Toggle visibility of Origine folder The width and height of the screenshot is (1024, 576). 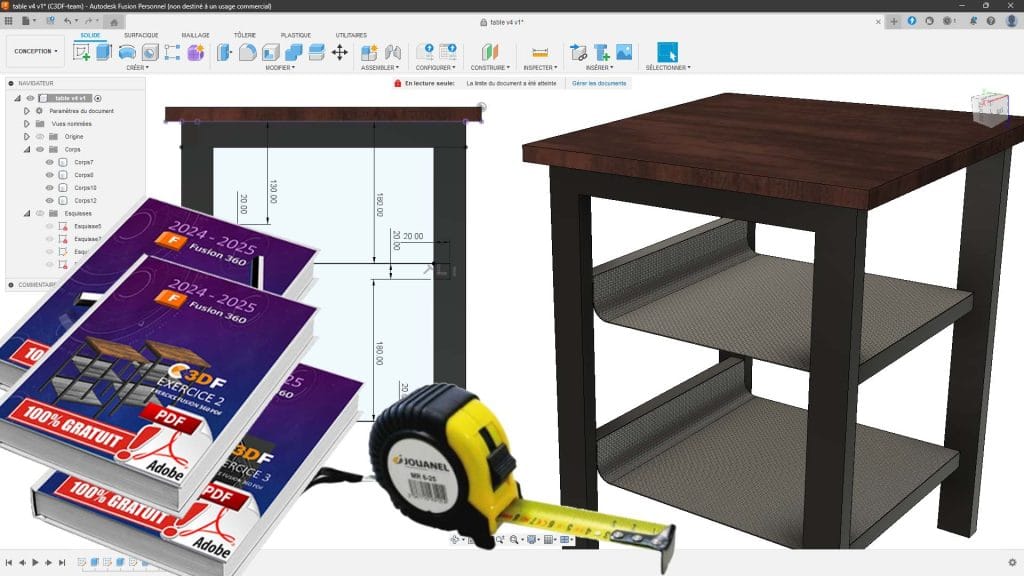[x=40, y=136]
